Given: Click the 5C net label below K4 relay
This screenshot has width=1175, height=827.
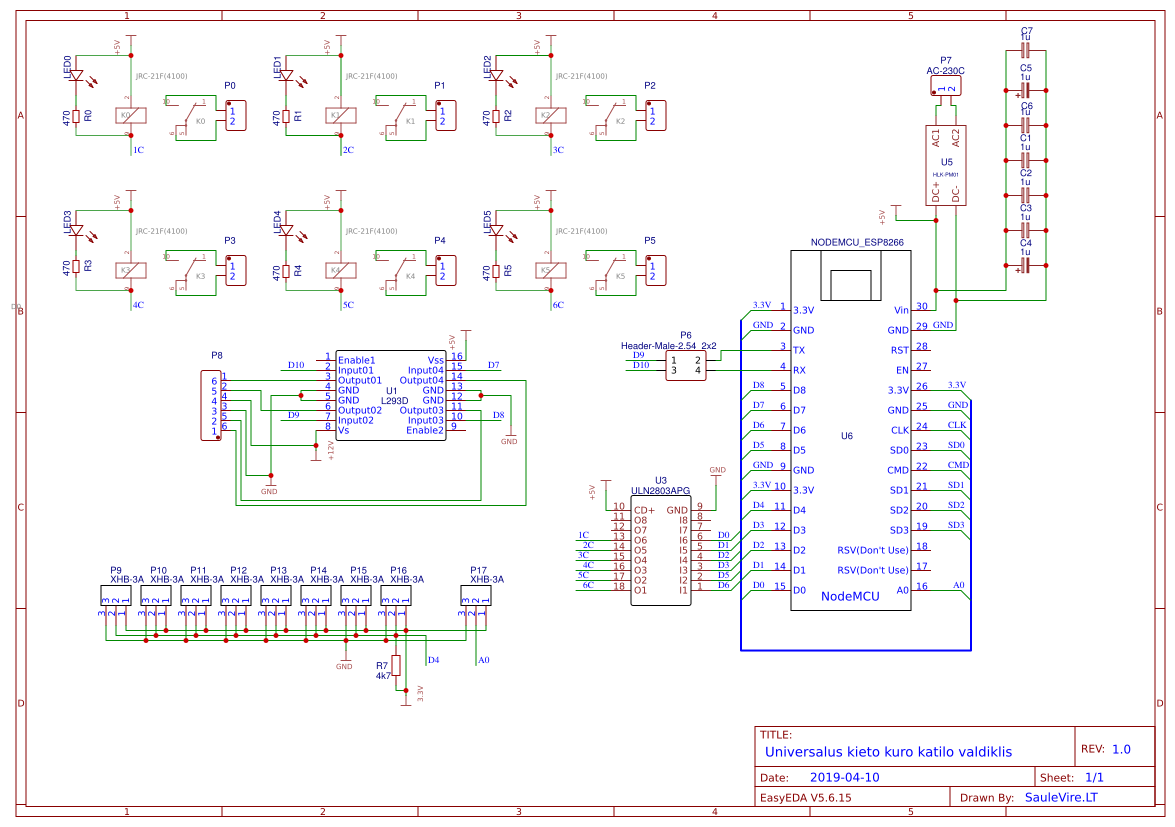Looking at the screenshot, I should tap(348, 305).
